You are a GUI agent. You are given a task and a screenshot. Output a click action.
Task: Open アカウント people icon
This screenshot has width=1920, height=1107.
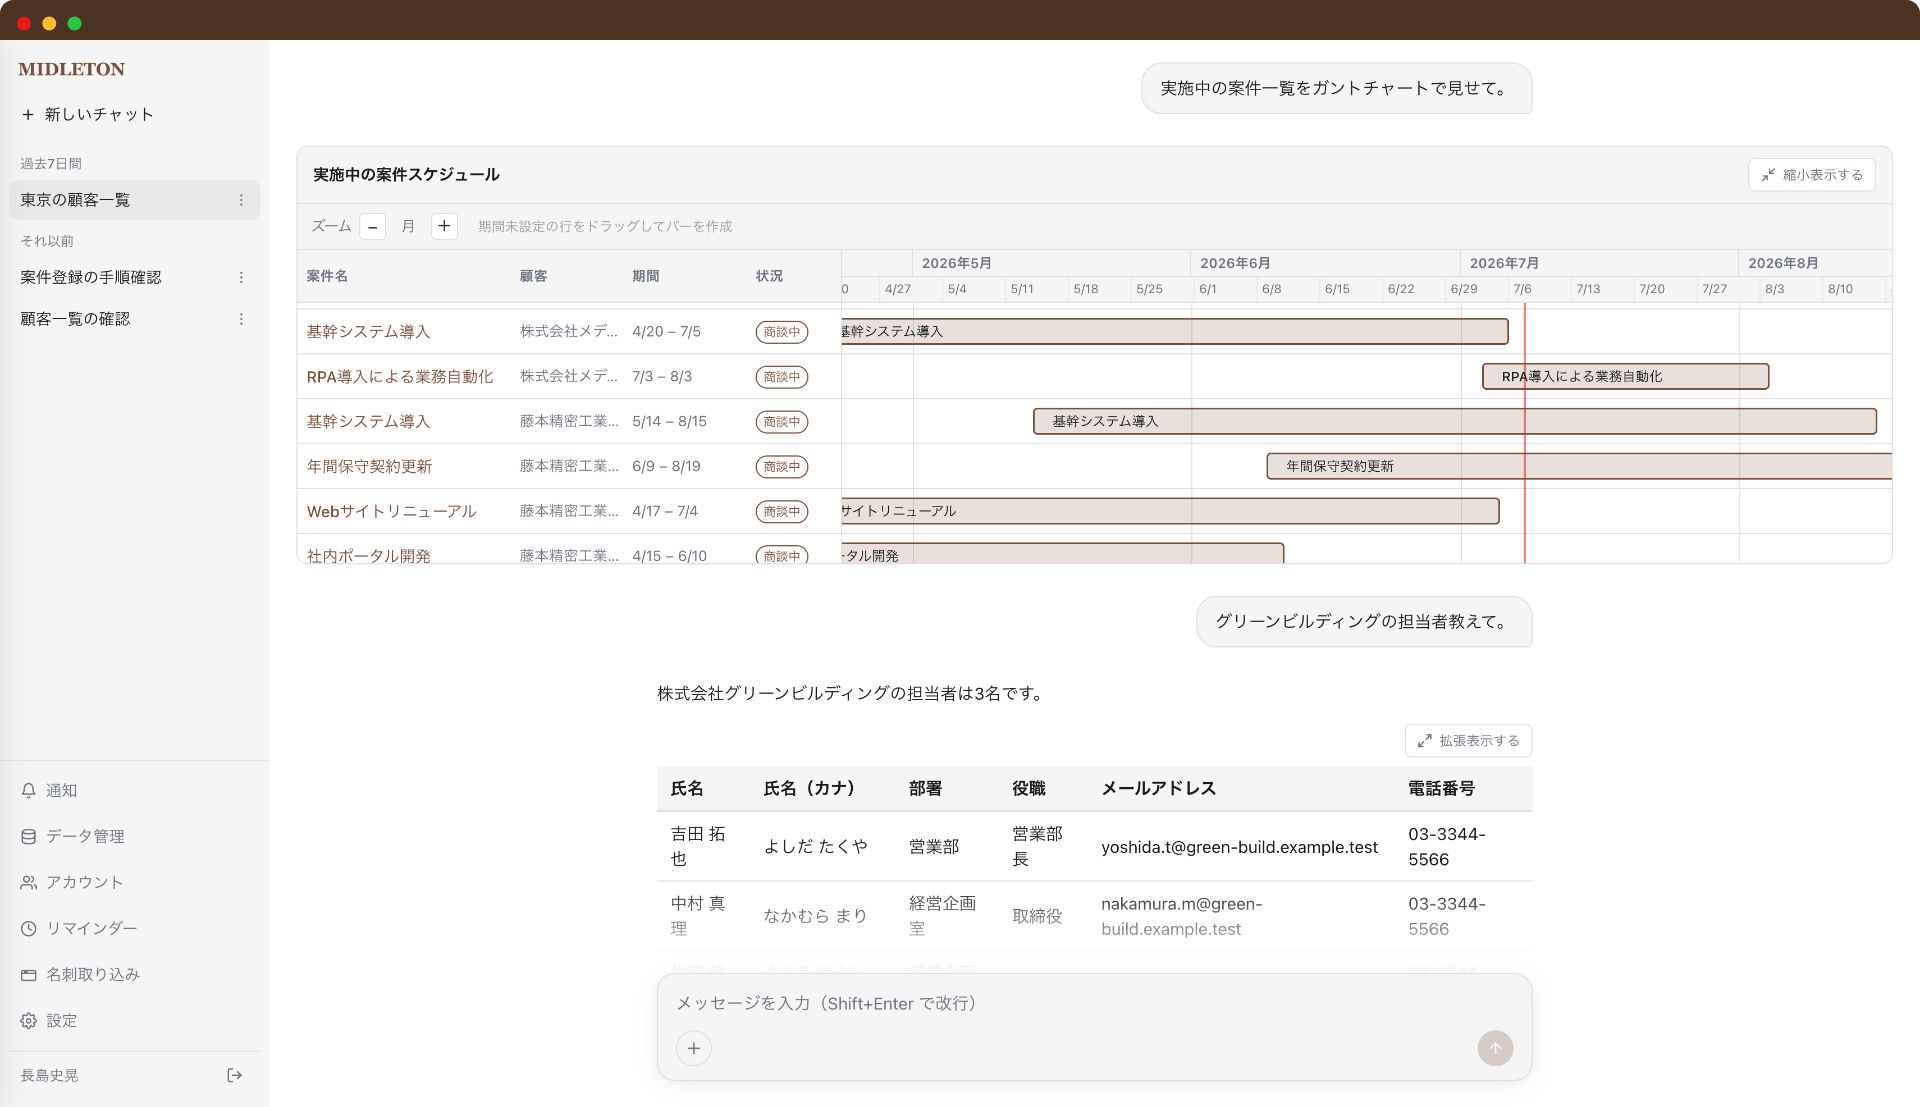(x=29, y=882)
